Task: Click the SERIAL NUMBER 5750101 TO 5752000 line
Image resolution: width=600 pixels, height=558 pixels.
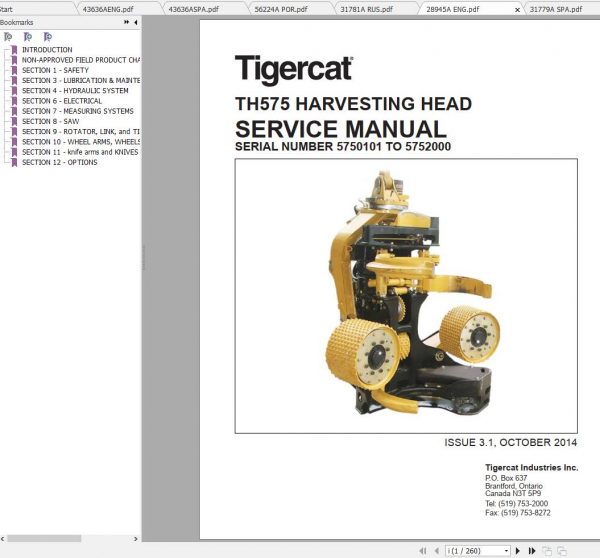Action: point(343,146)
